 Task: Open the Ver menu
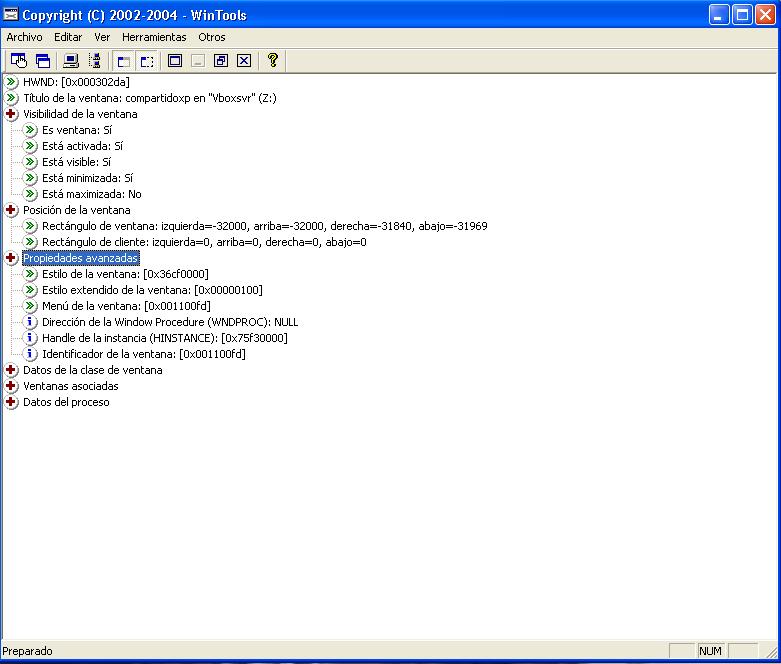click(x=102, y=37)
